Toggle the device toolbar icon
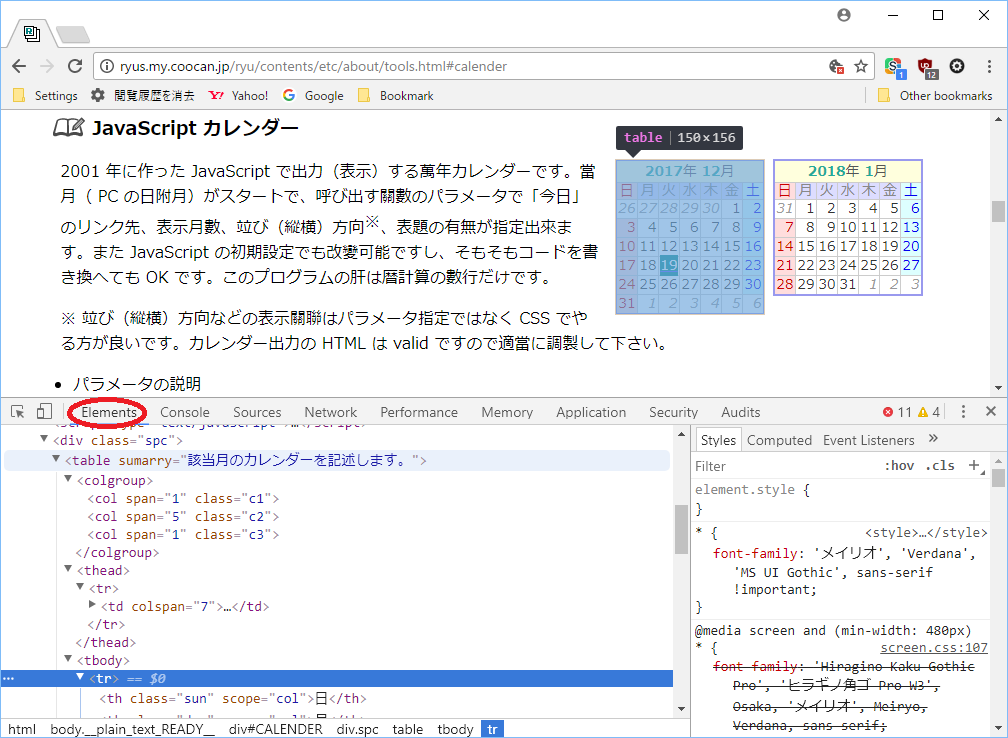This screenshot has width=1008, height=738. pyautogui.click(x=44, y=412)
